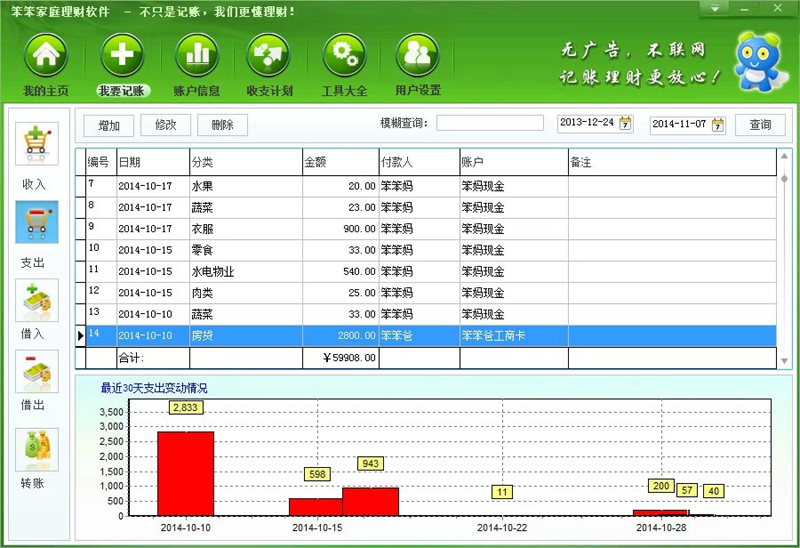Click the 工具大全 label
The image size is (800, 548).
pyautogui.click(x=344, y=91)
